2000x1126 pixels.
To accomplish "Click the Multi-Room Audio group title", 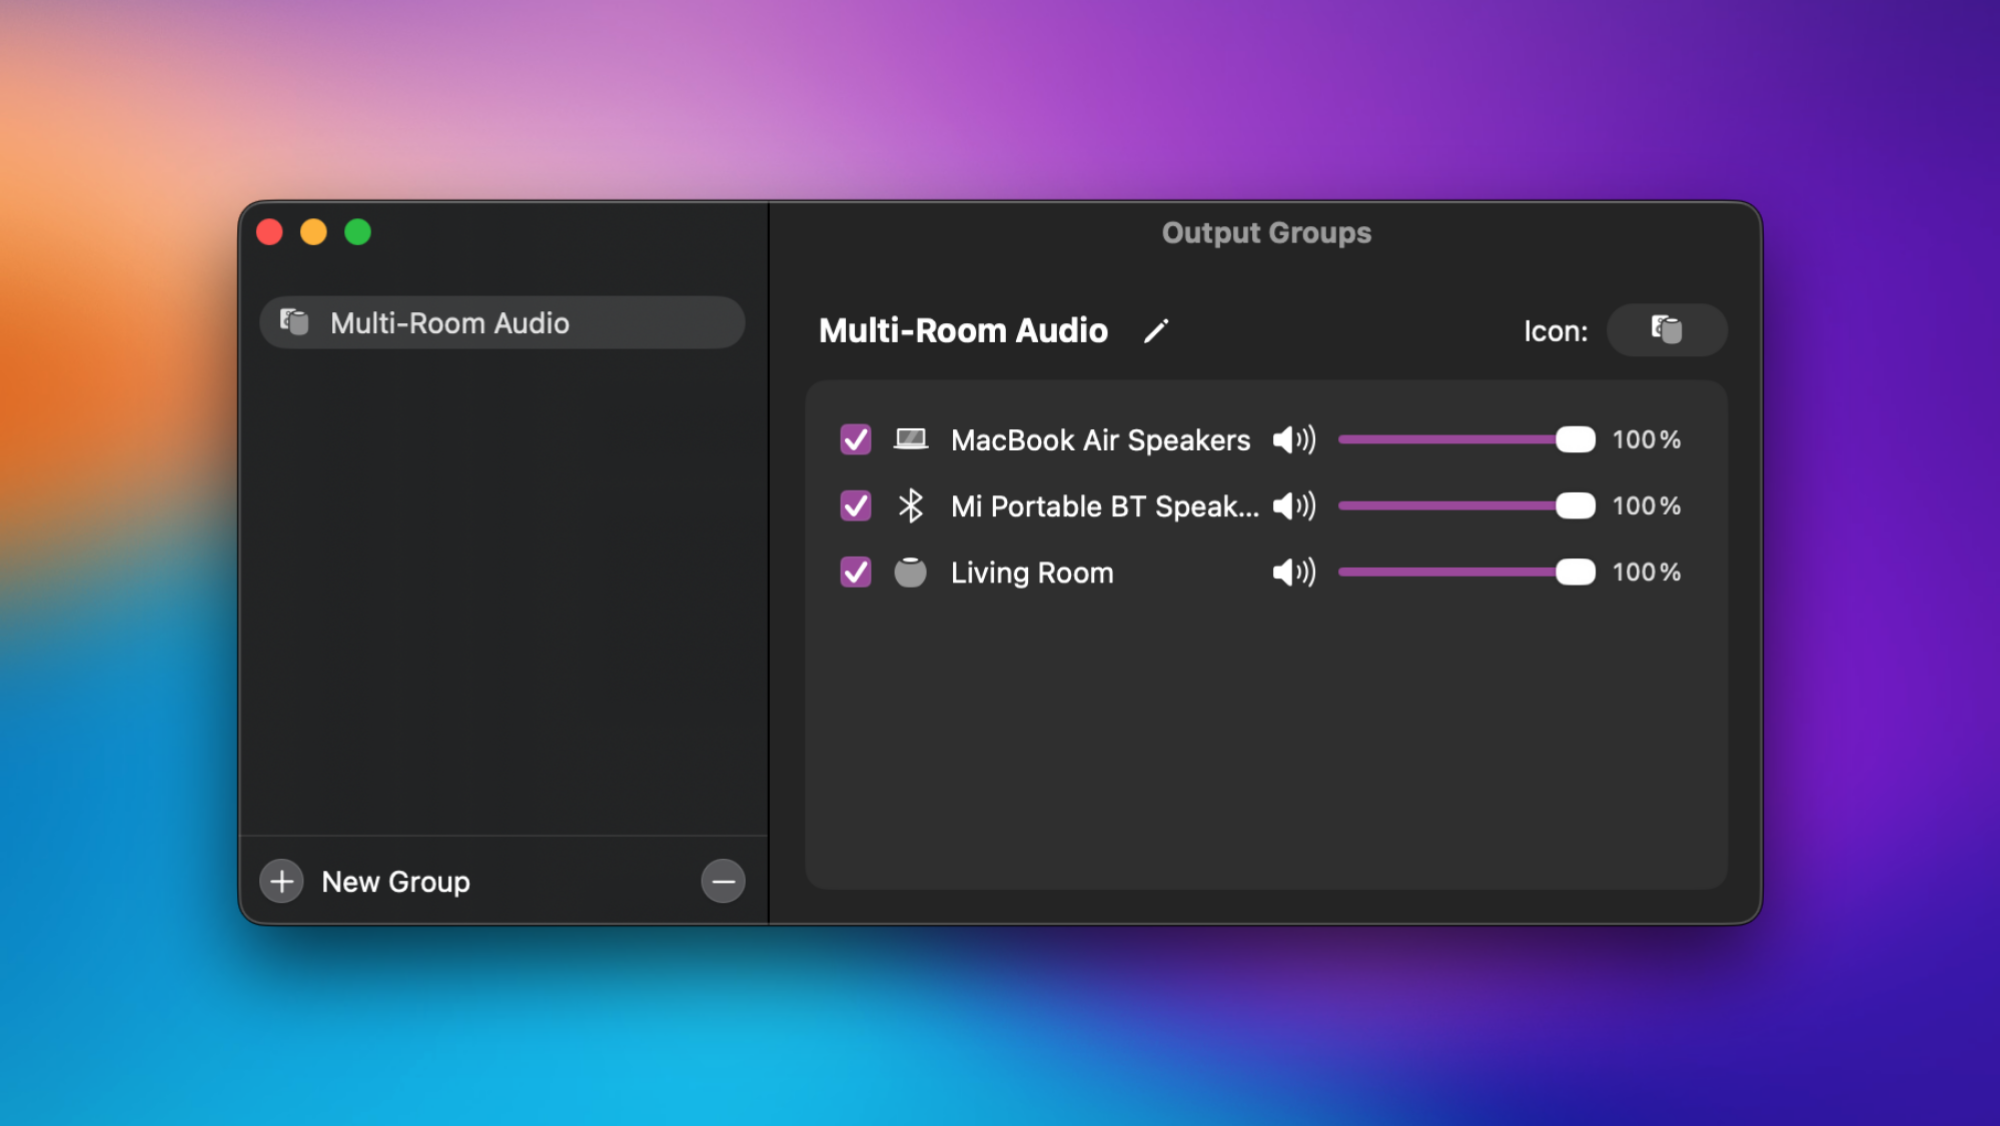I will 963,331.
